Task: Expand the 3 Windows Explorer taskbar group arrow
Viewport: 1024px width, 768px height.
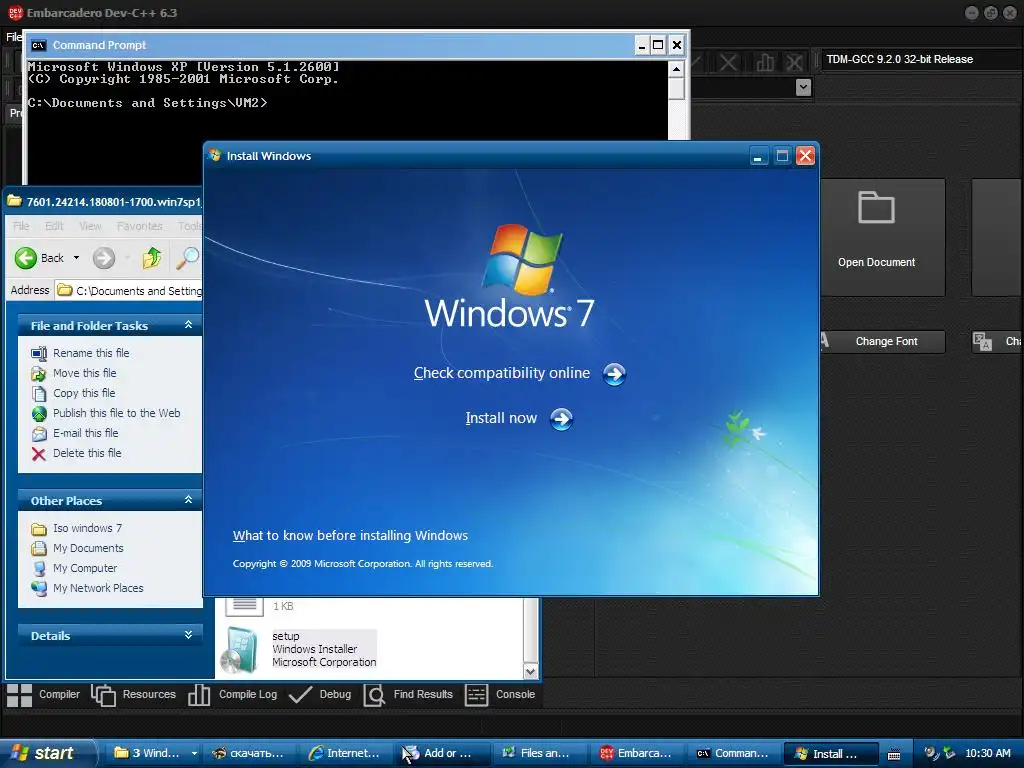Action: click(194, 754)
